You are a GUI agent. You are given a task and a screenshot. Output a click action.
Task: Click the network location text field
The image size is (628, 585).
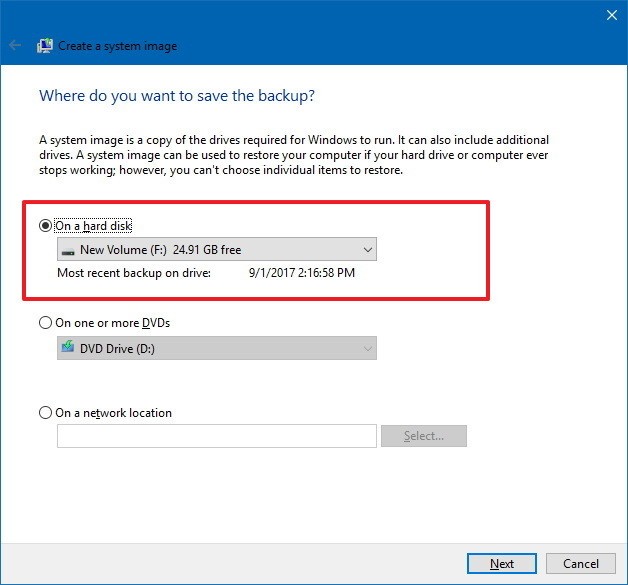(x=217, y=436)
